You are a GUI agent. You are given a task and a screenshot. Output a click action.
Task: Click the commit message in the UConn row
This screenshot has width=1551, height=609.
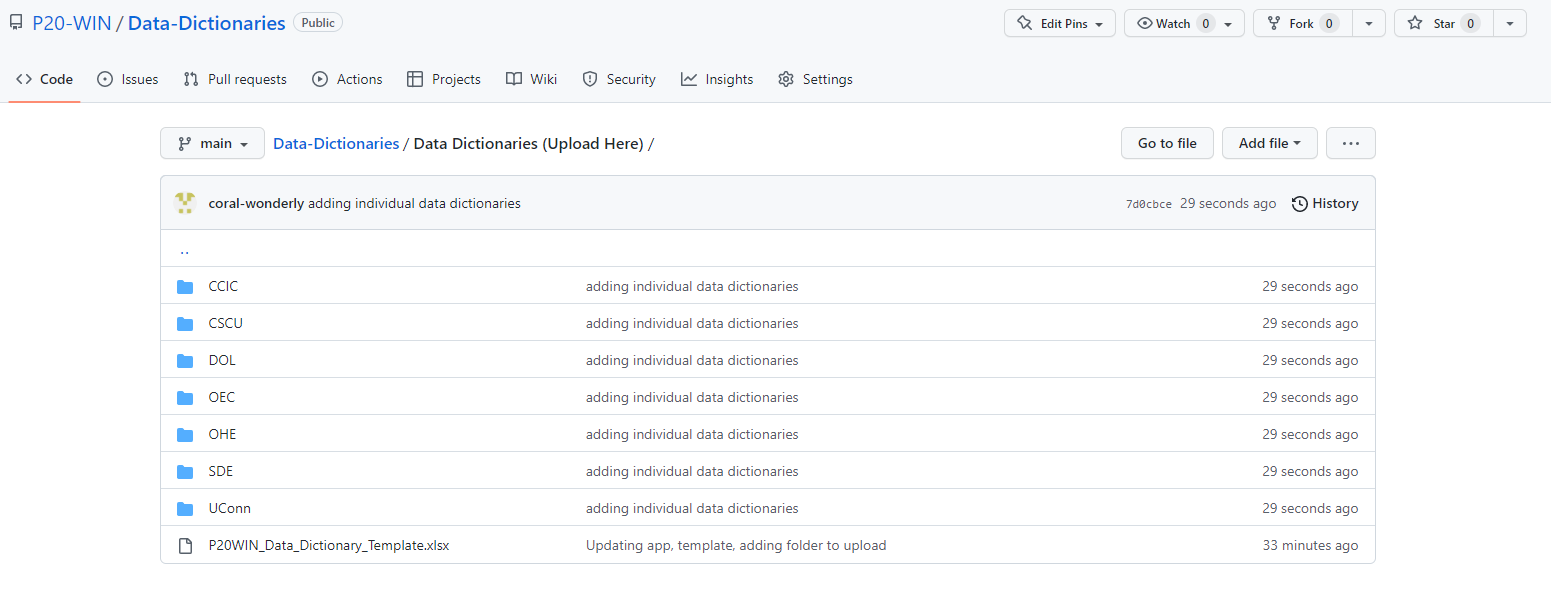pos(692,508)
